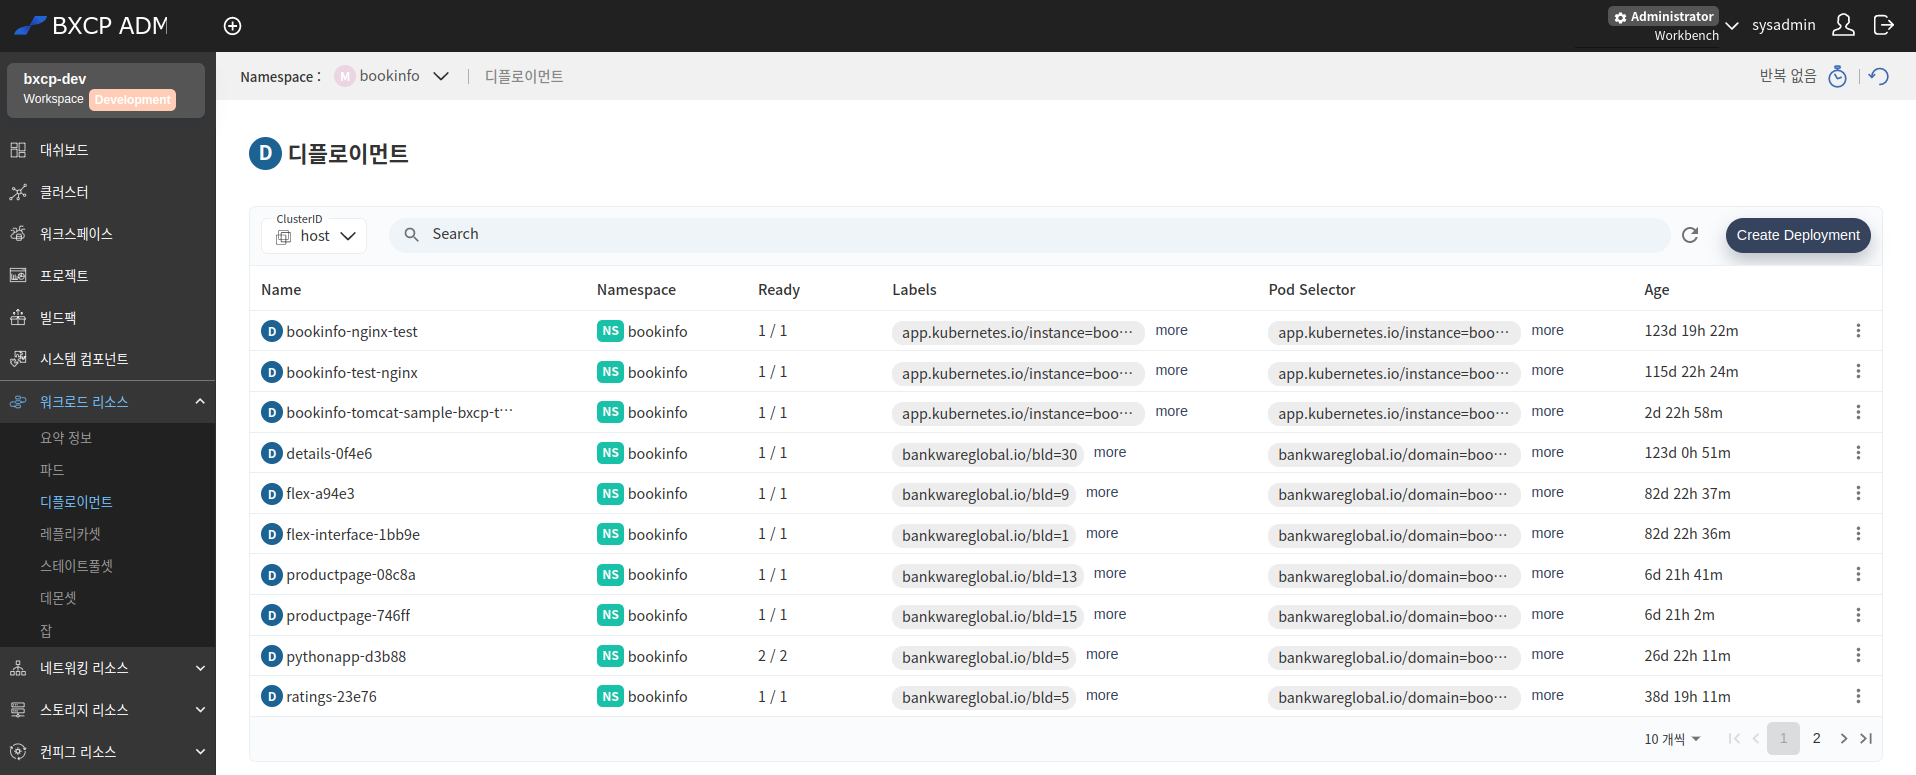Click the page reload icon in breadcrumb bar
1916x775 pixels.
coord(1879,76)
